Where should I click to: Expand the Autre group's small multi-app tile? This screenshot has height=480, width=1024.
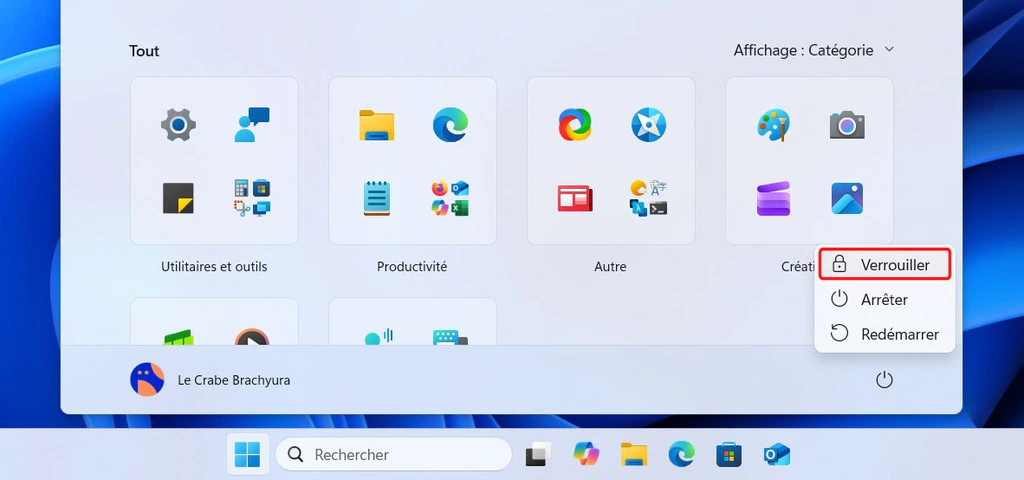point(648,198)
